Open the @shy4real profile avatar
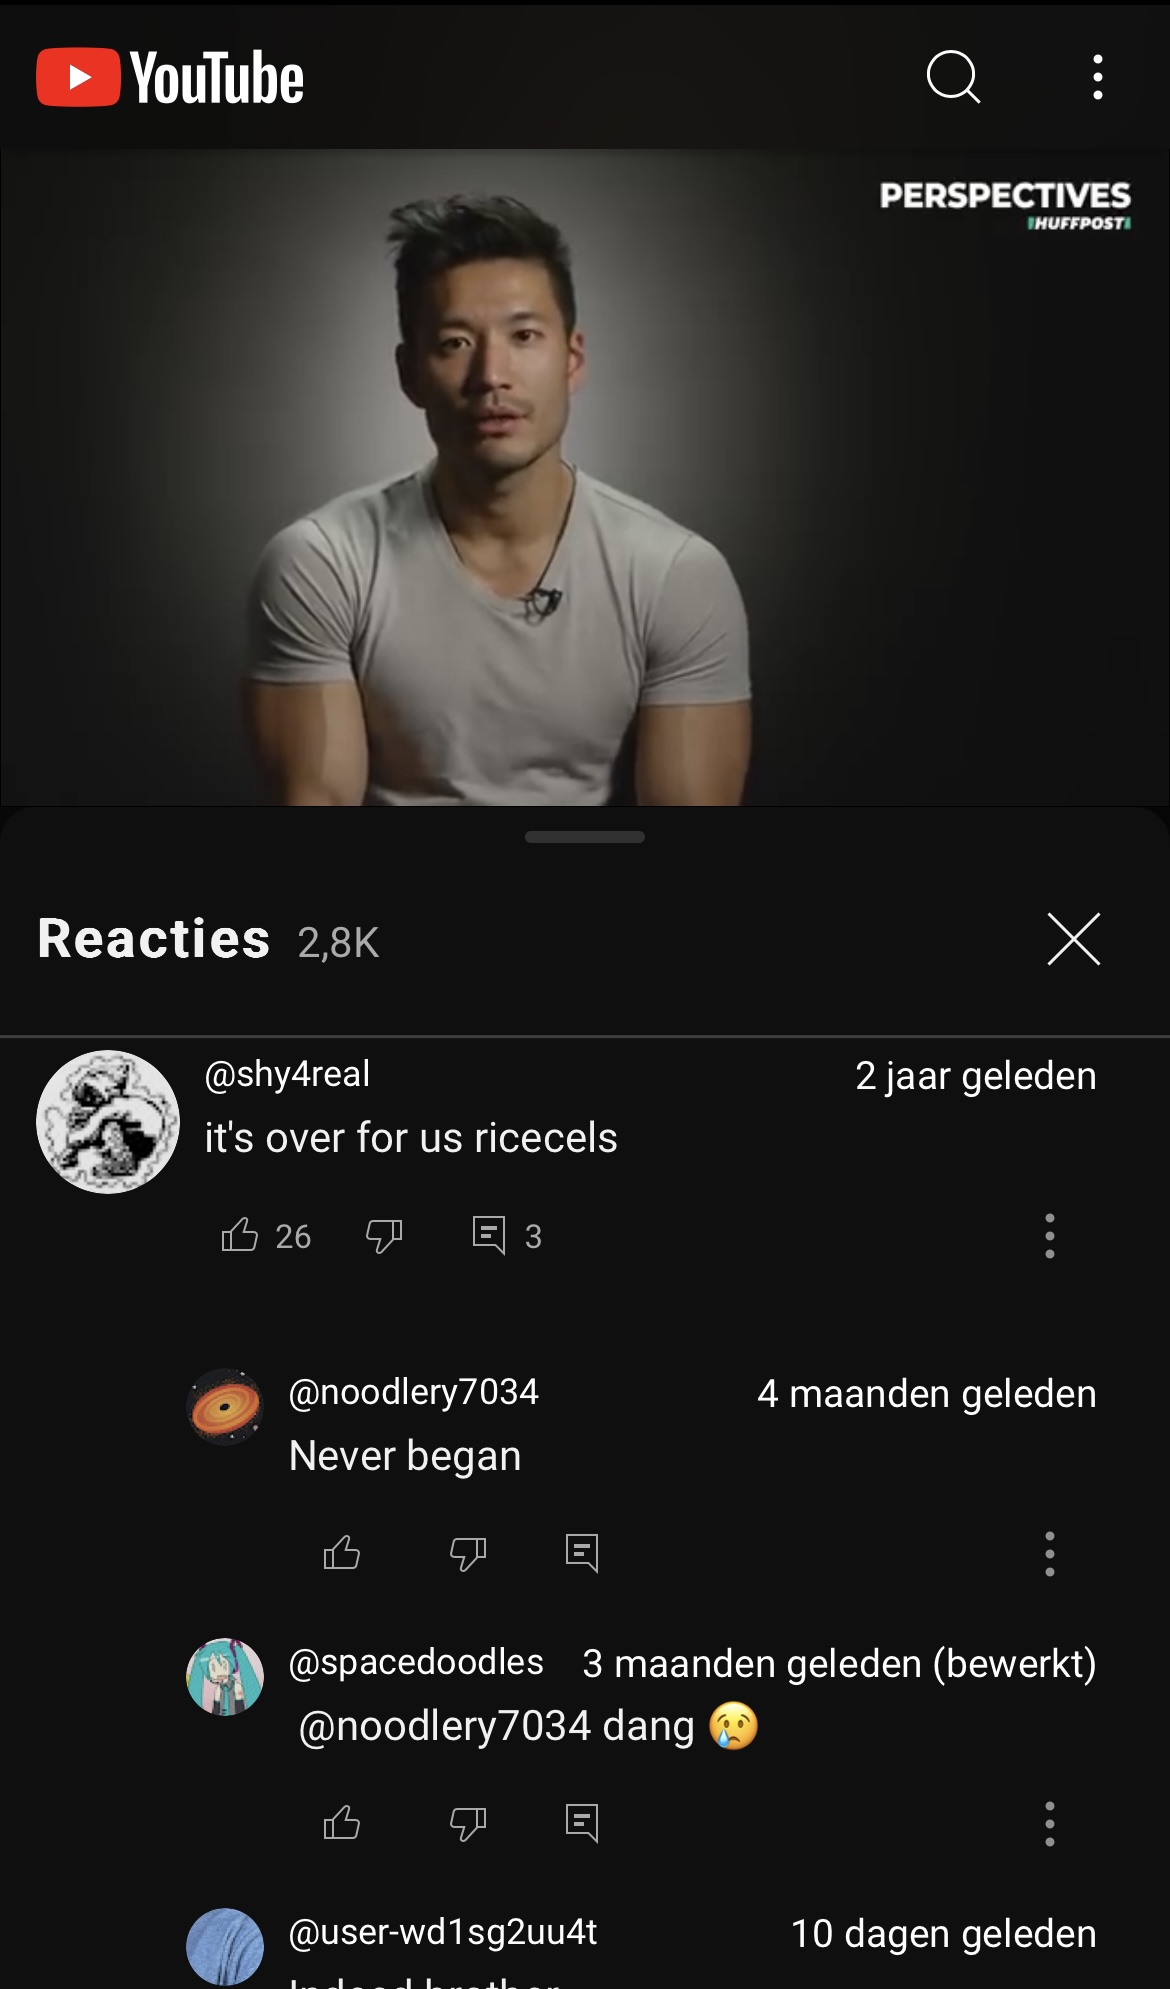 [108, 1121]
